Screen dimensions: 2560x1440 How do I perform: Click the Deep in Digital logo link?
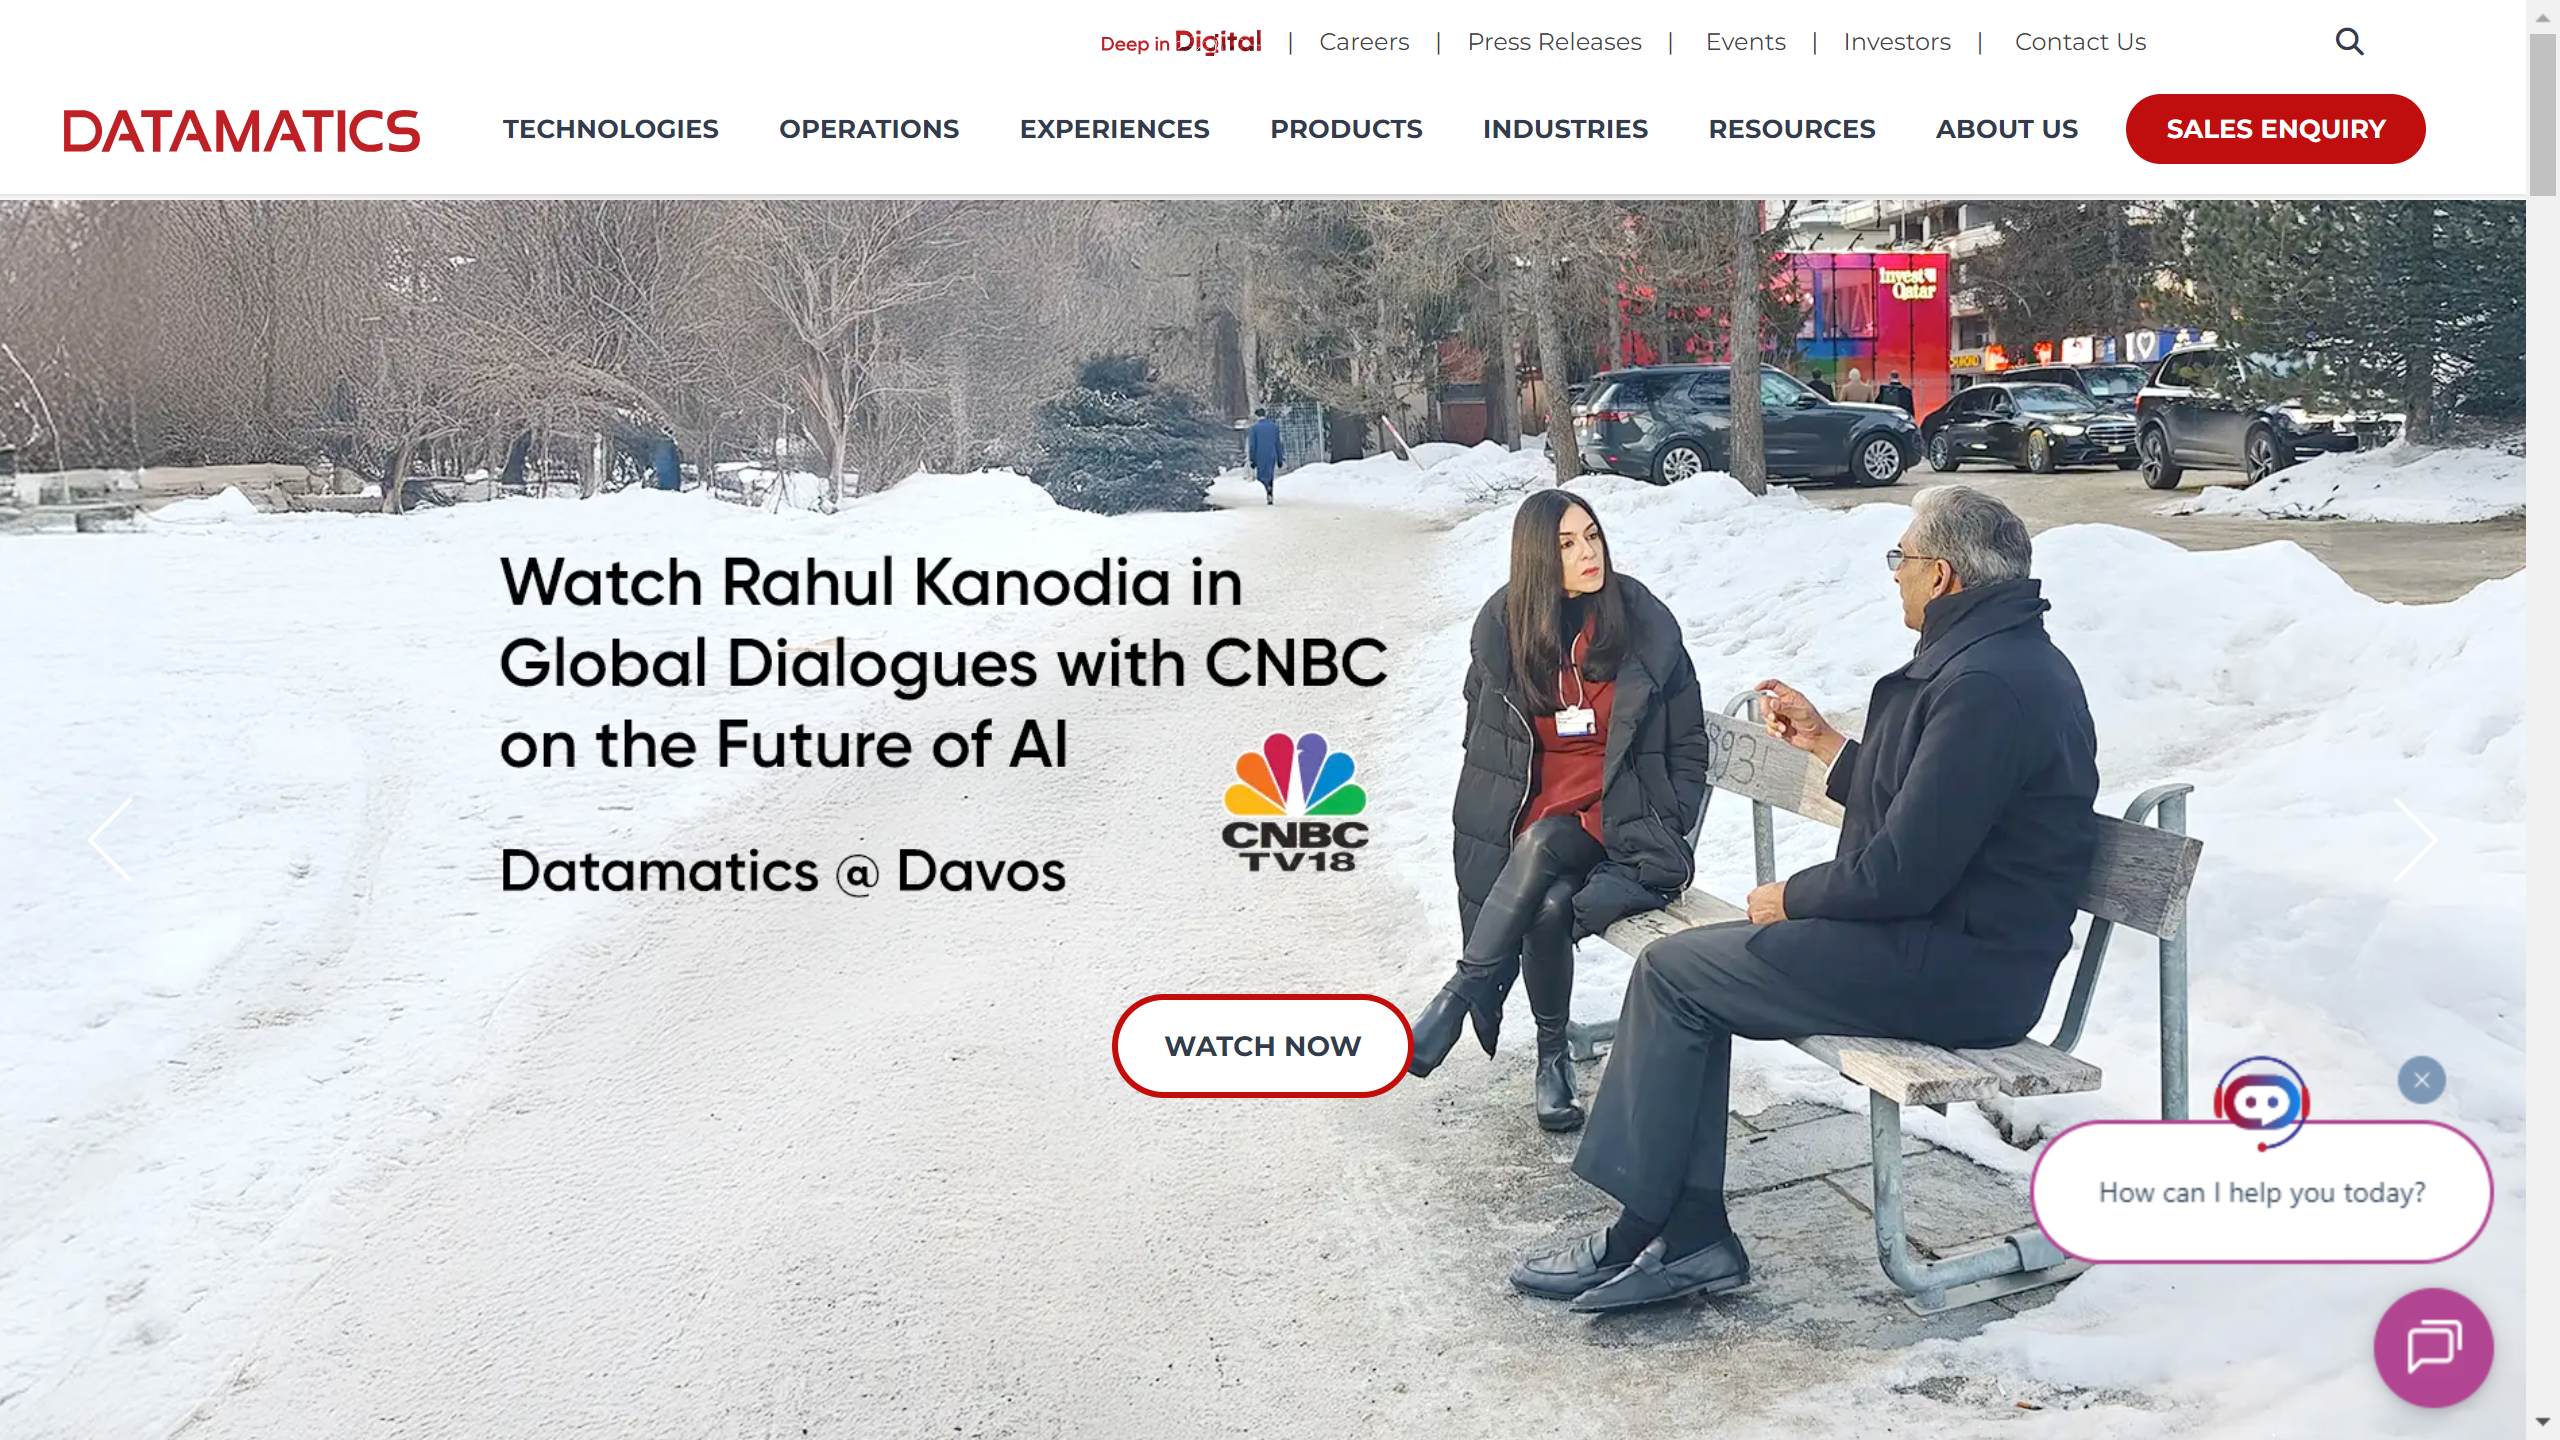(x=1181, y=42)
